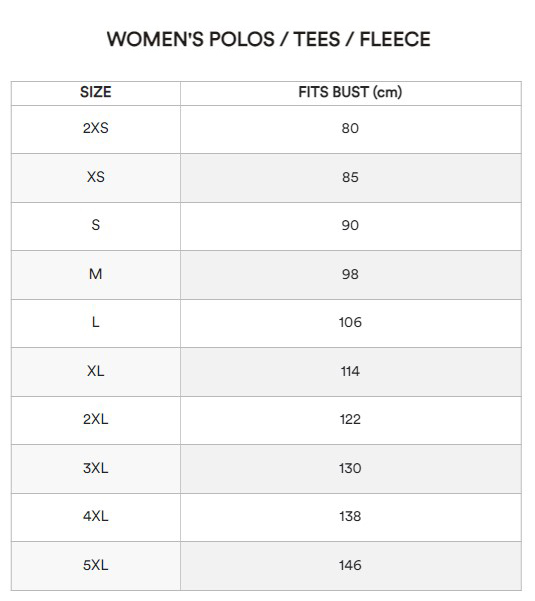
Task: Click the bust value 90
Action: pyautogui.click(x=350, y=225)
